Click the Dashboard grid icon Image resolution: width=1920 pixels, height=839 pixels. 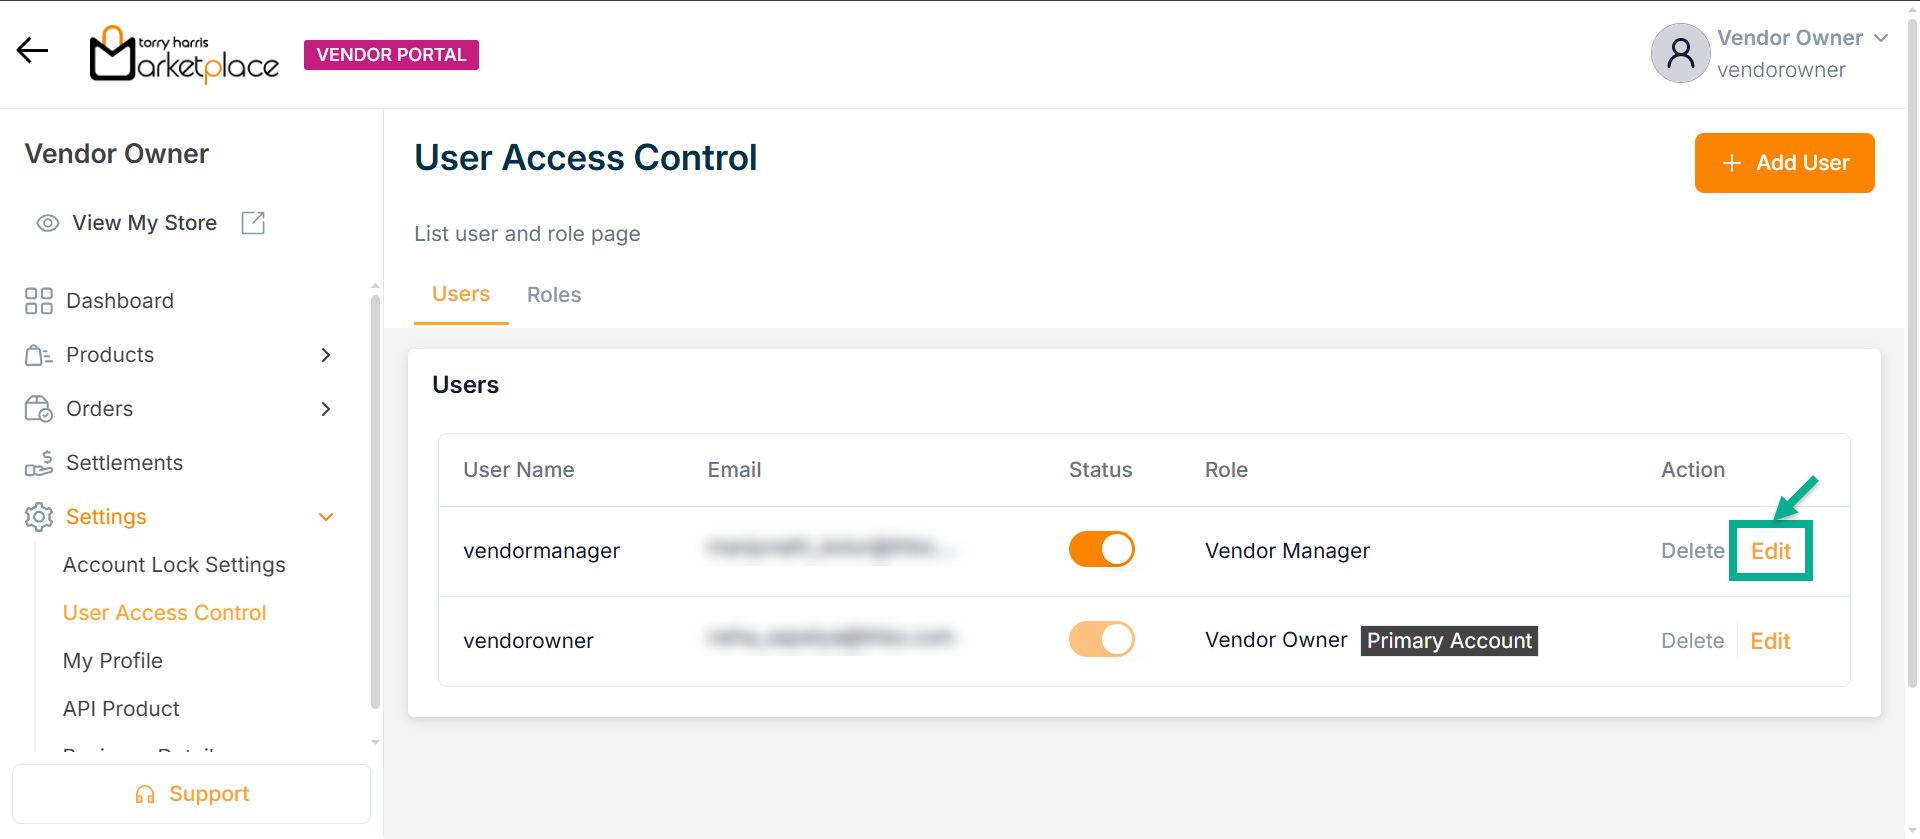[39, 301]
